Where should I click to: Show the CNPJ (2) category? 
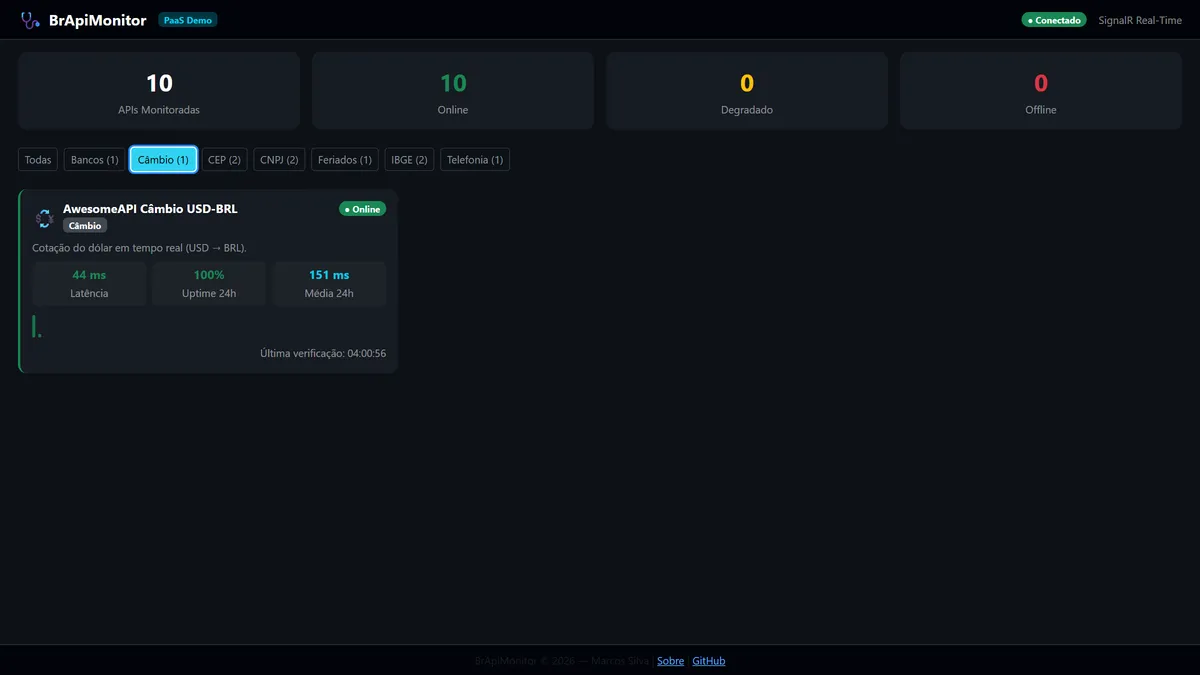coord(279,160)
